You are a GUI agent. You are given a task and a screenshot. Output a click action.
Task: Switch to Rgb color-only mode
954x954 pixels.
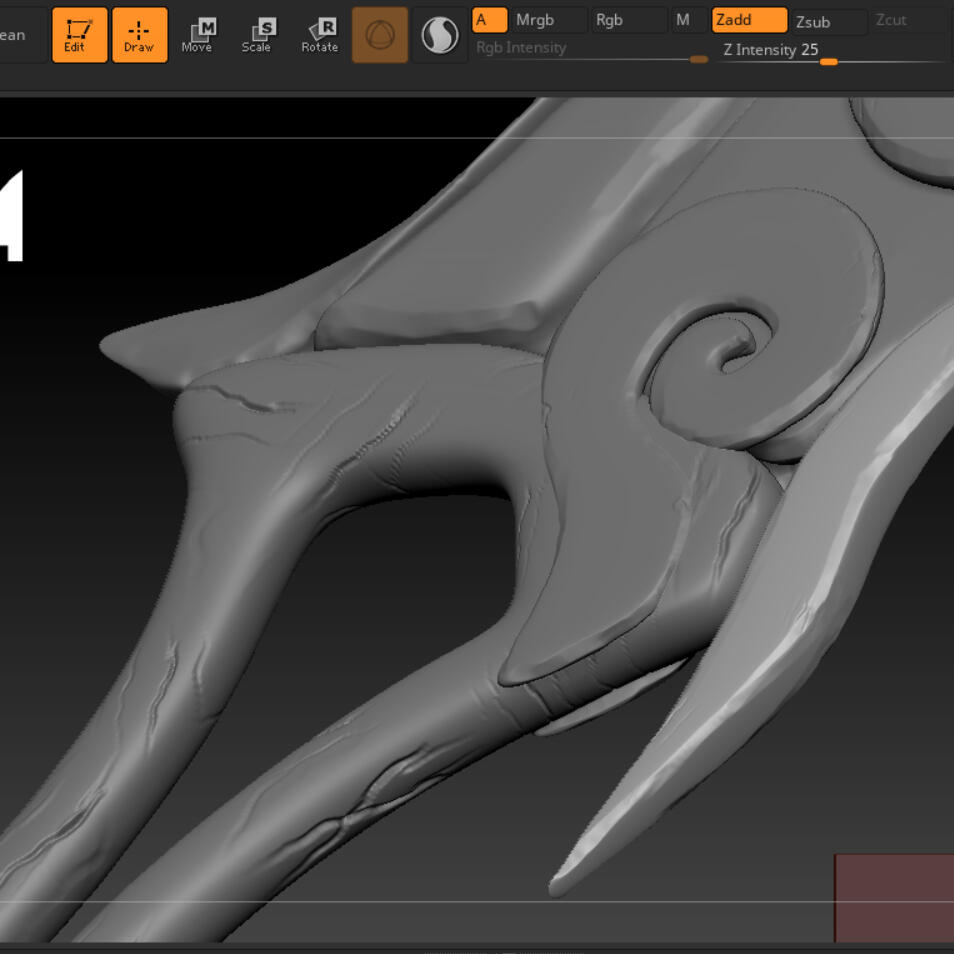628,20
